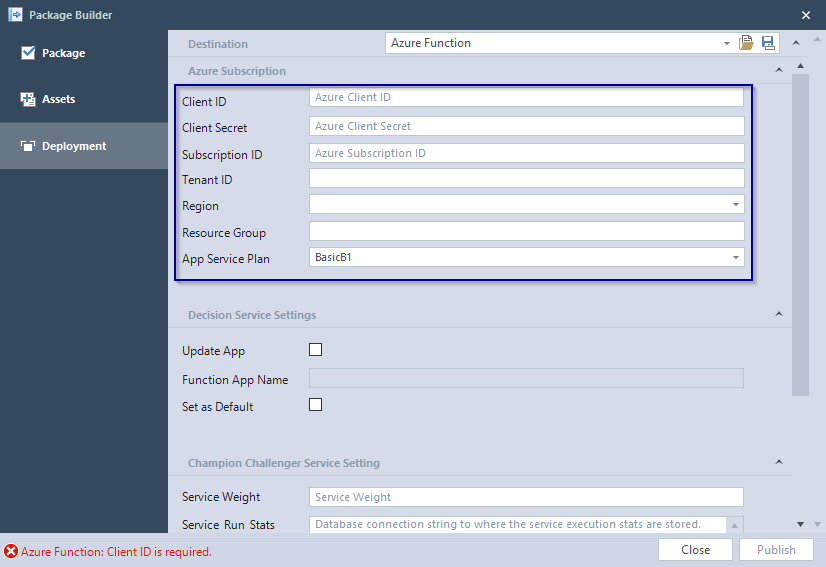Click inner scrollbar down arrow
The image size is (826, 567).
[800, 524]
